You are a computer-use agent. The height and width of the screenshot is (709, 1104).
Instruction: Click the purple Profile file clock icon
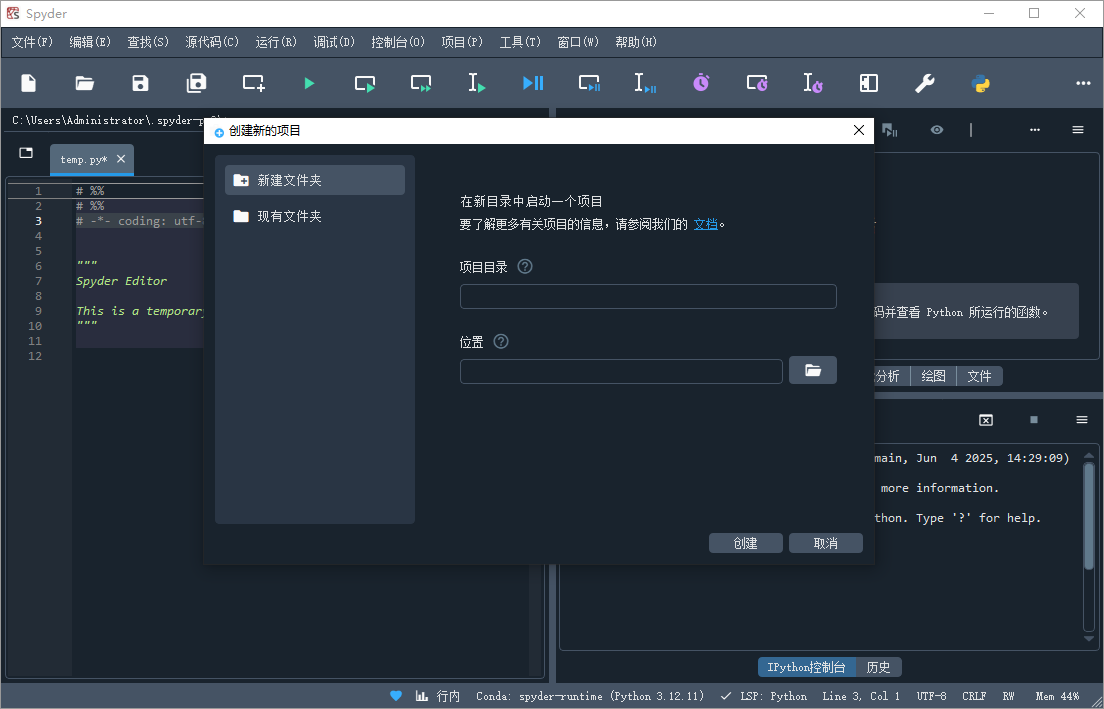click(x=701, y=83)
